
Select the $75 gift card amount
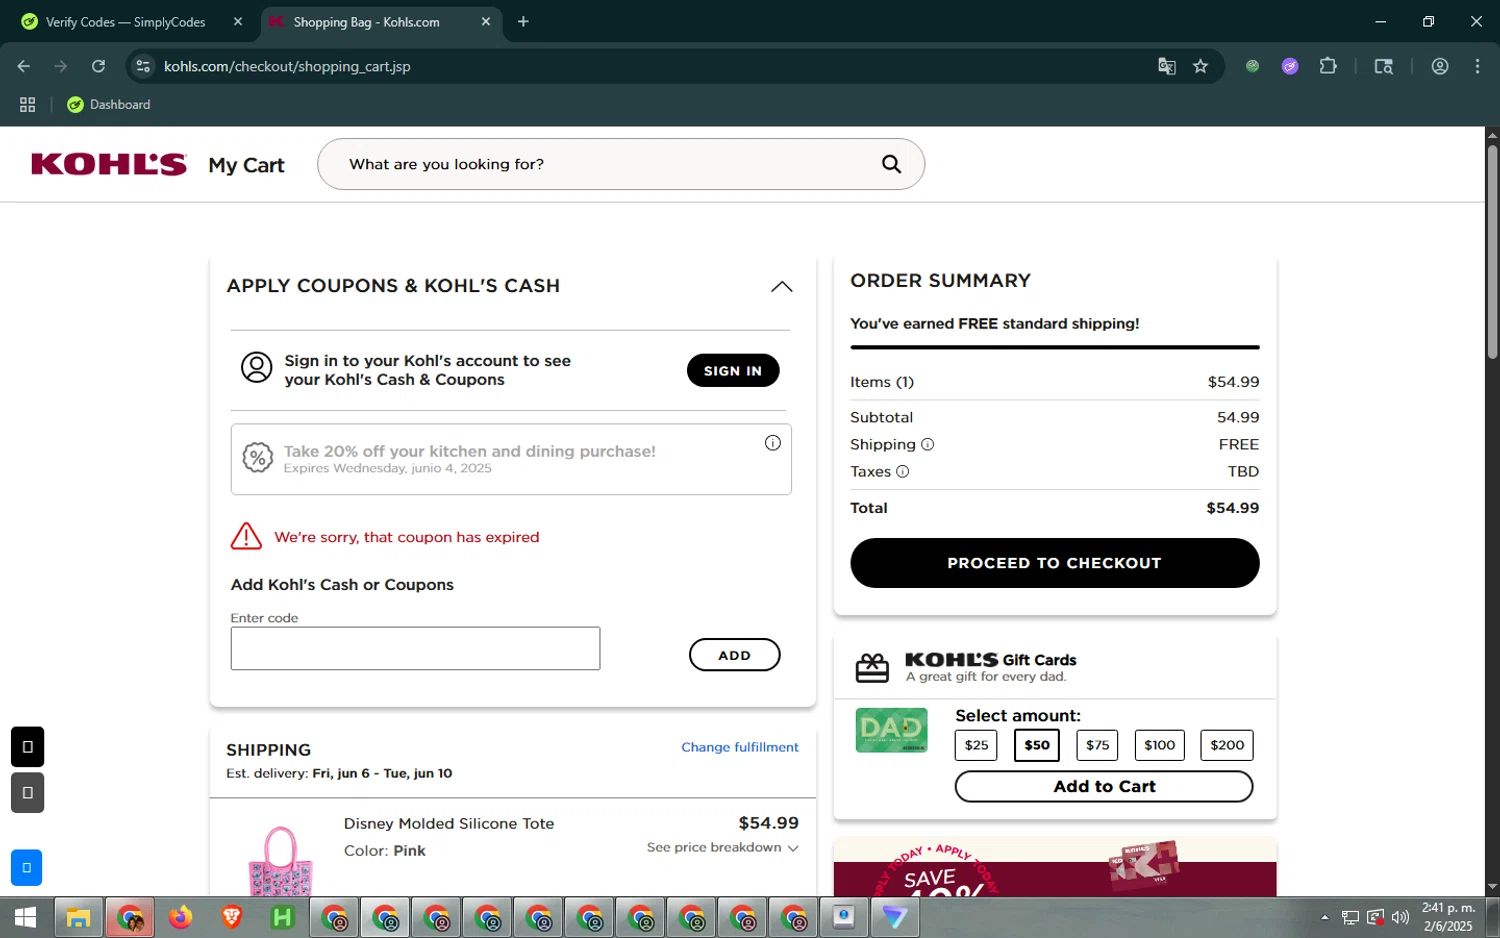1098,745
